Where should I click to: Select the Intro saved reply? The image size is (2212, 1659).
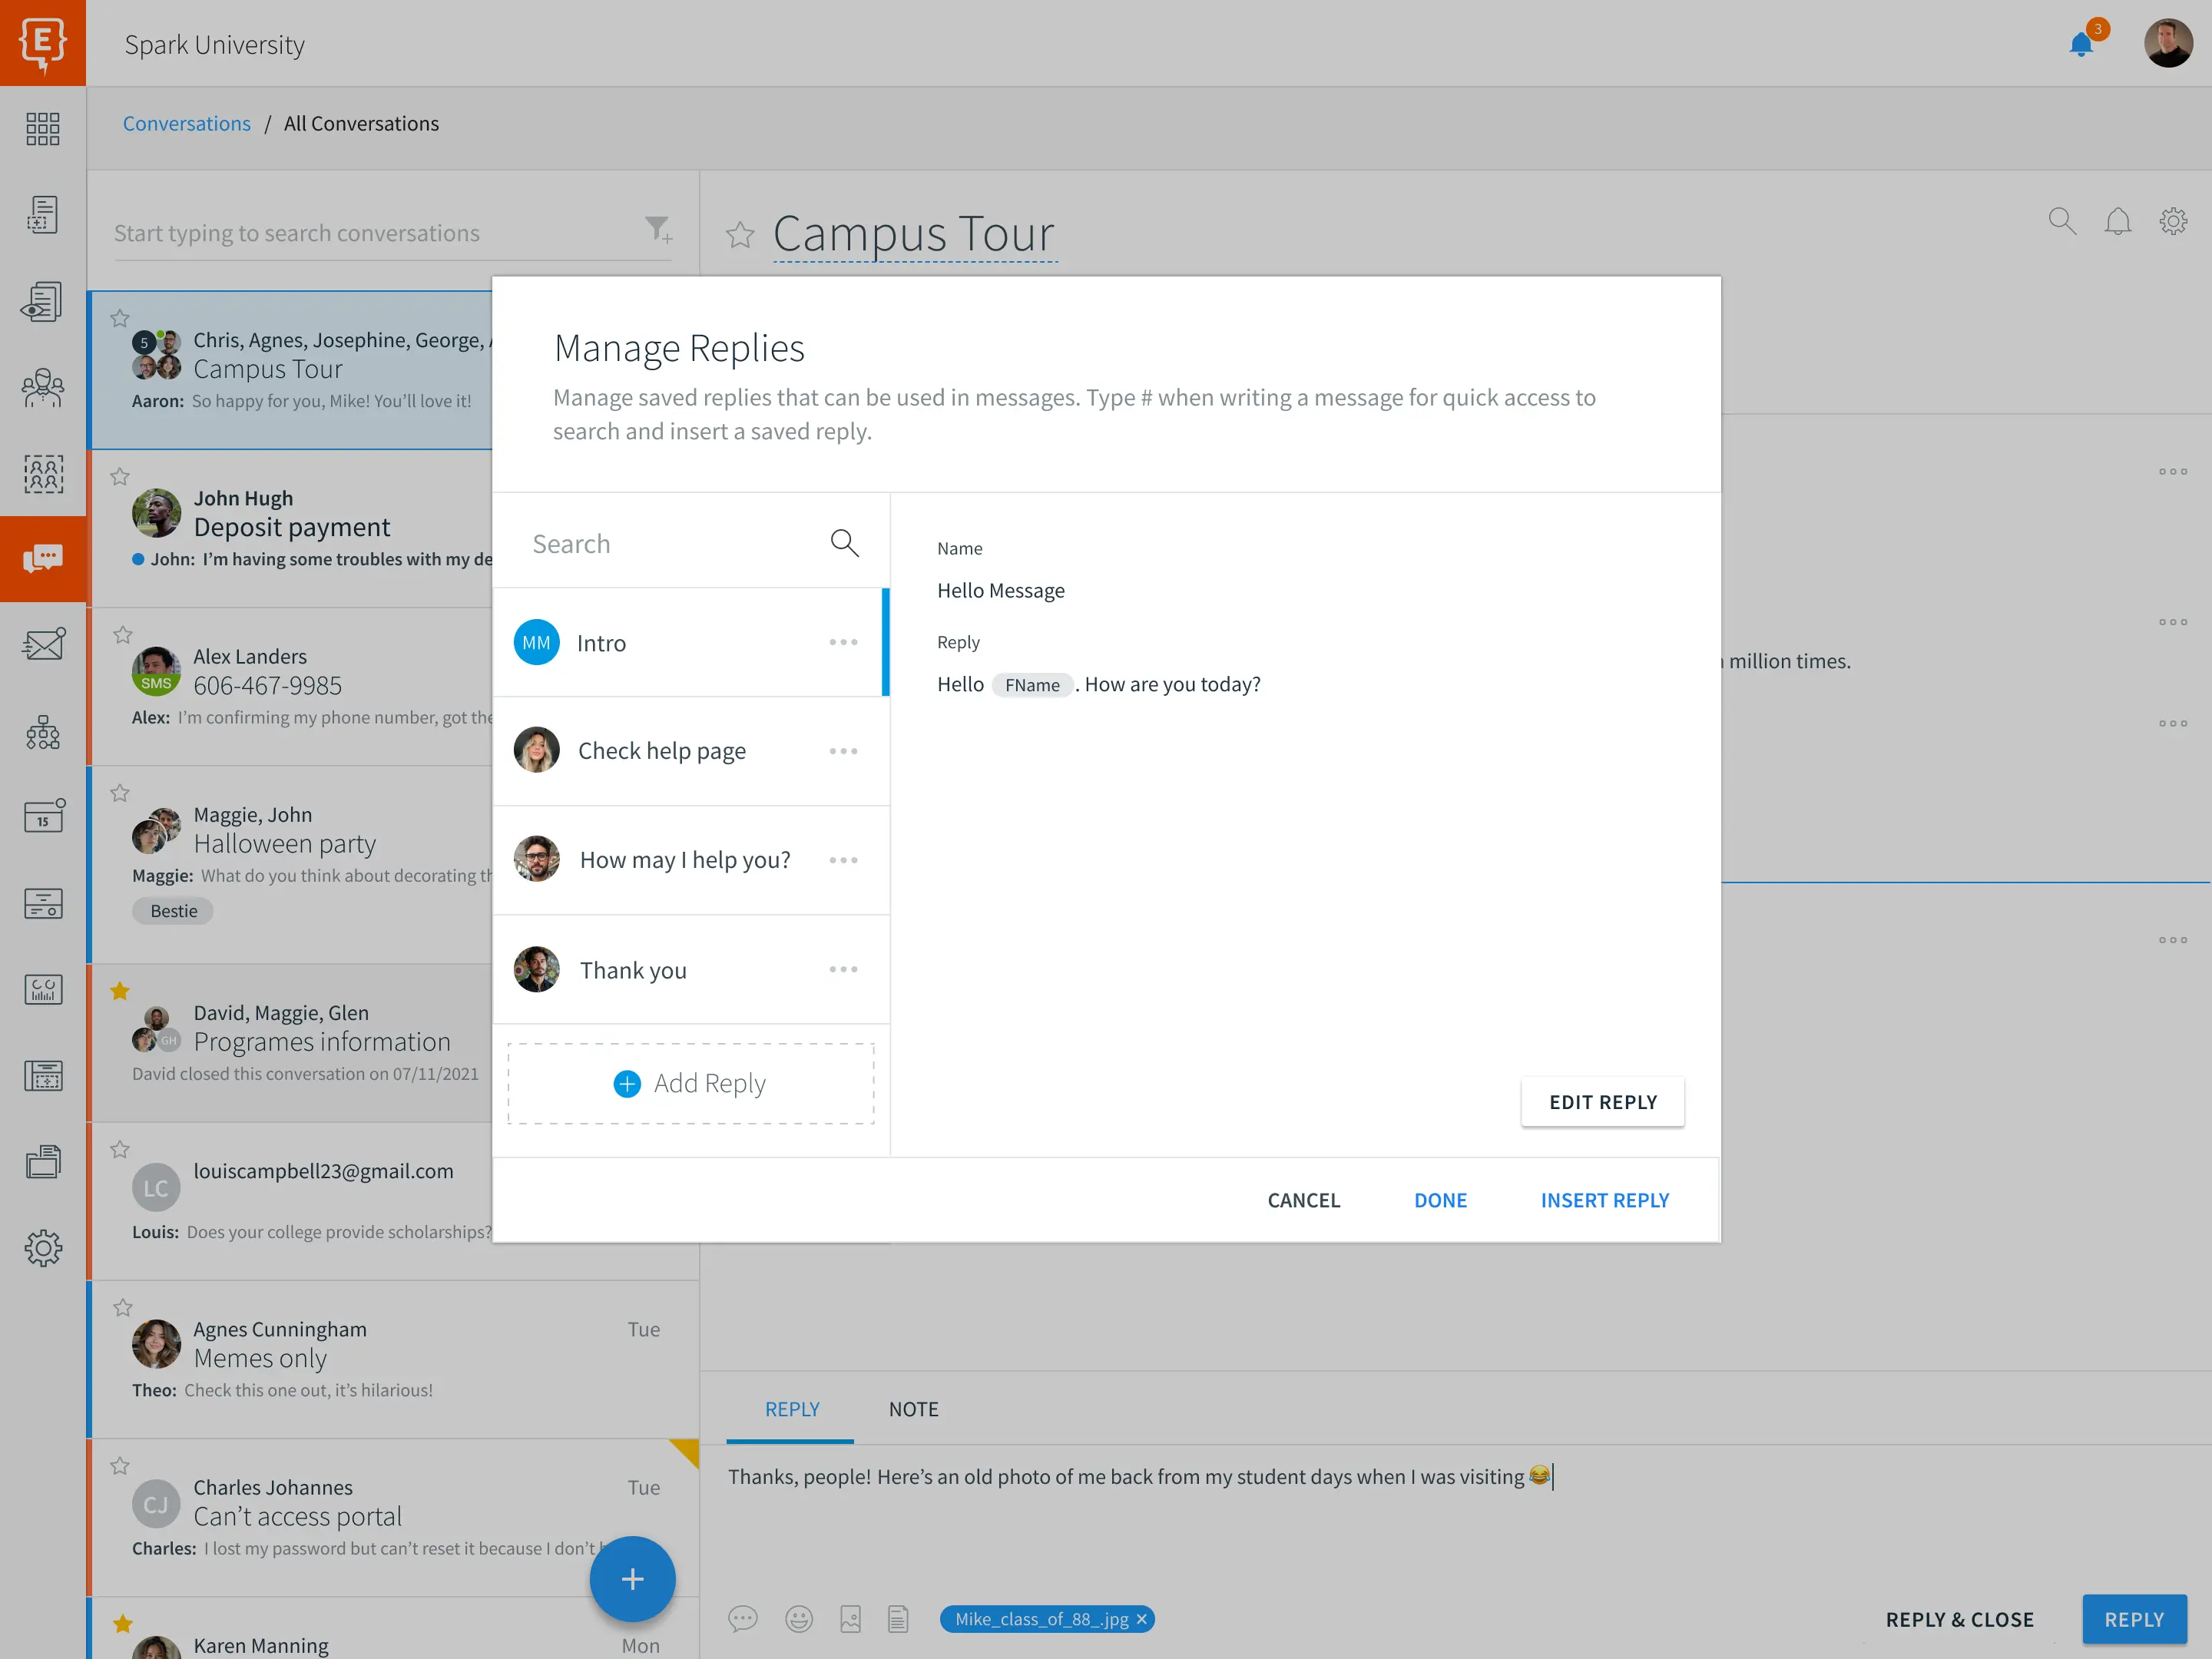691,642
